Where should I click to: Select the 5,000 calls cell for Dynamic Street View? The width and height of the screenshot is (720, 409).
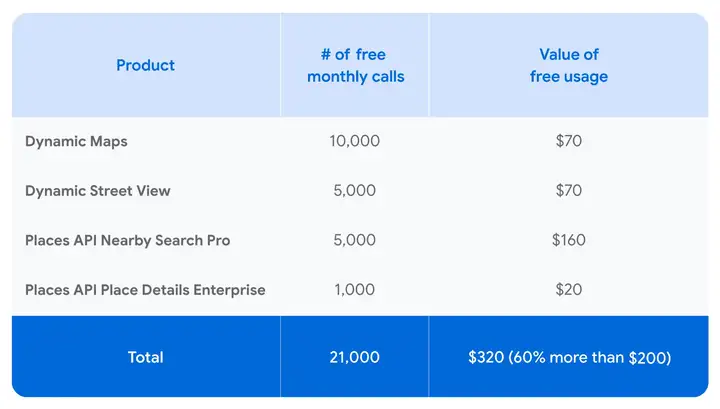click(x=354, y=191)
